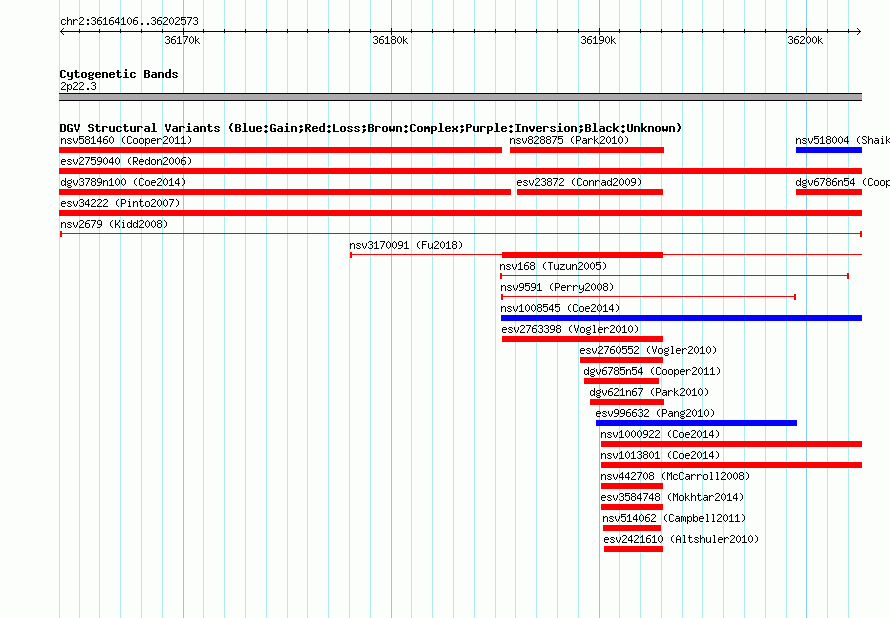Click dgv3789n100 (Coe2014) label
Image resolution: width=890 pixels, height=618 pixels.
[123, 182]
